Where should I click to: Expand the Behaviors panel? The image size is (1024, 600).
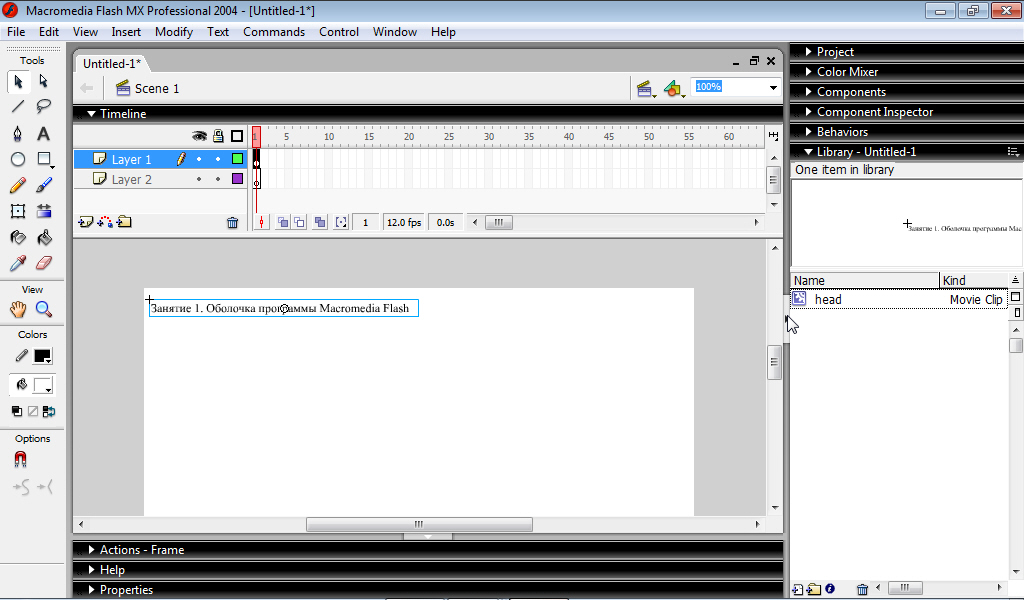point(808,132)
